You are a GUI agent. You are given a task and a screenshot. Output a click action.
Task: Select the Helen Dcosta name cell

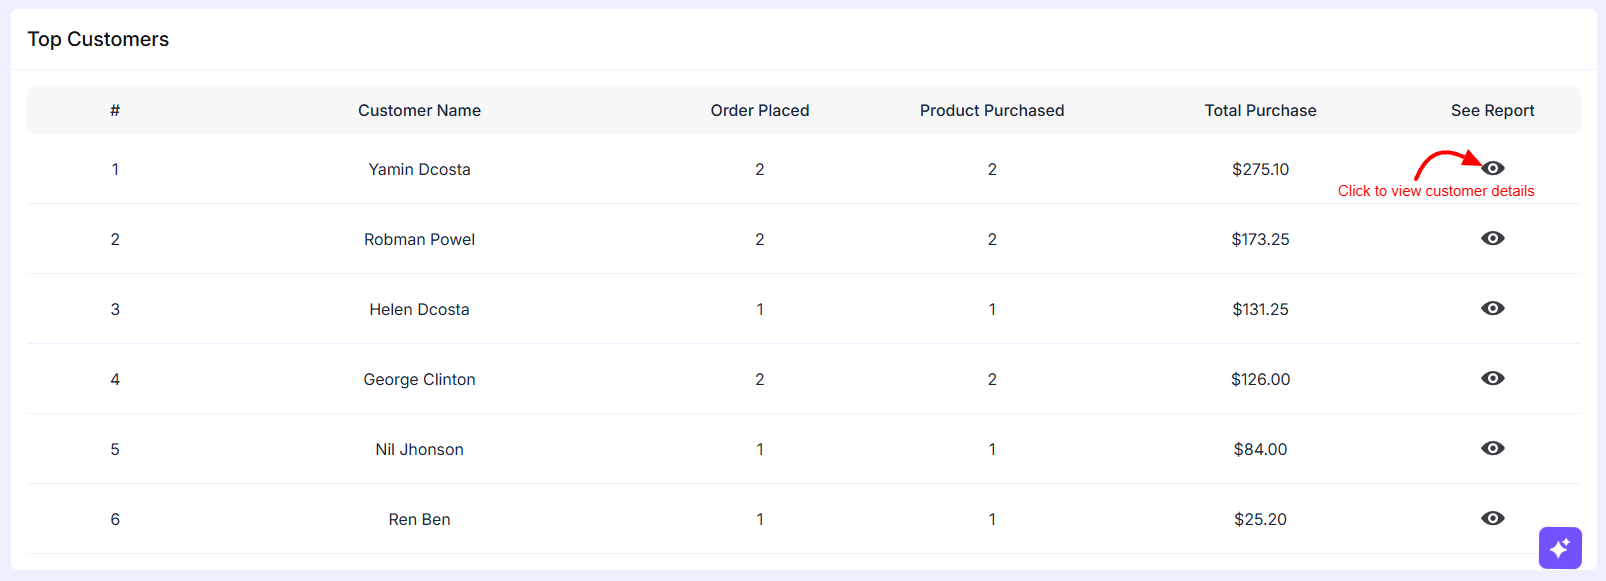pyautogui.click(x=419, y=309)
